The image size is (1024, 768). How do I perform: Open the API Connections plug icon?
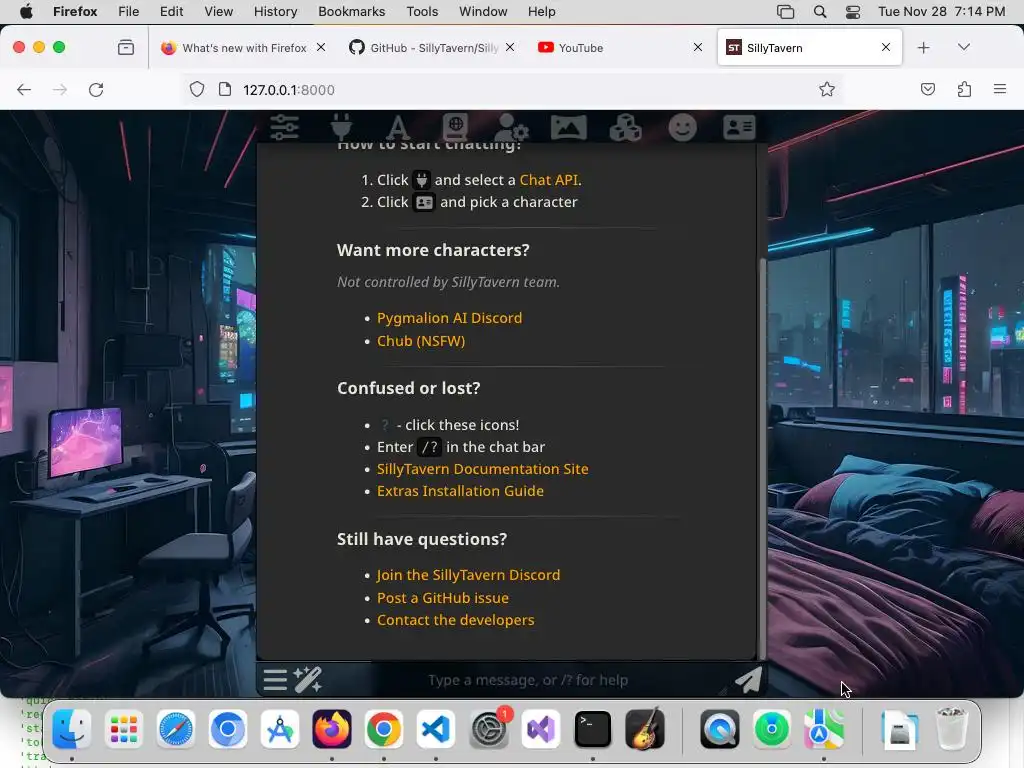(x=342, y=127)
